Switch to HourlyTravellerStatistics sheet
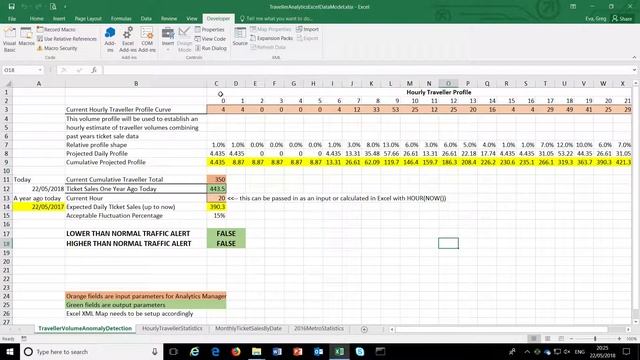The image size is (640, 360). point(172,328)
